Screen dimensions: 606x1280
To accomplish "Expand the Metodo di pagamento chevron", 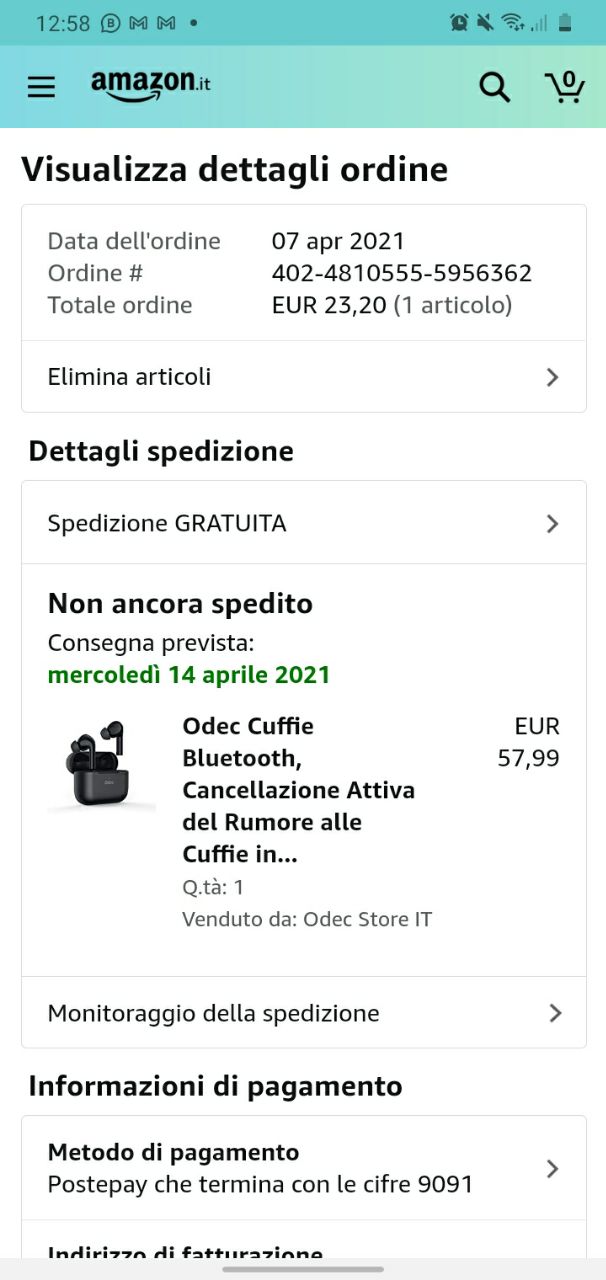I will (552, 1168).
